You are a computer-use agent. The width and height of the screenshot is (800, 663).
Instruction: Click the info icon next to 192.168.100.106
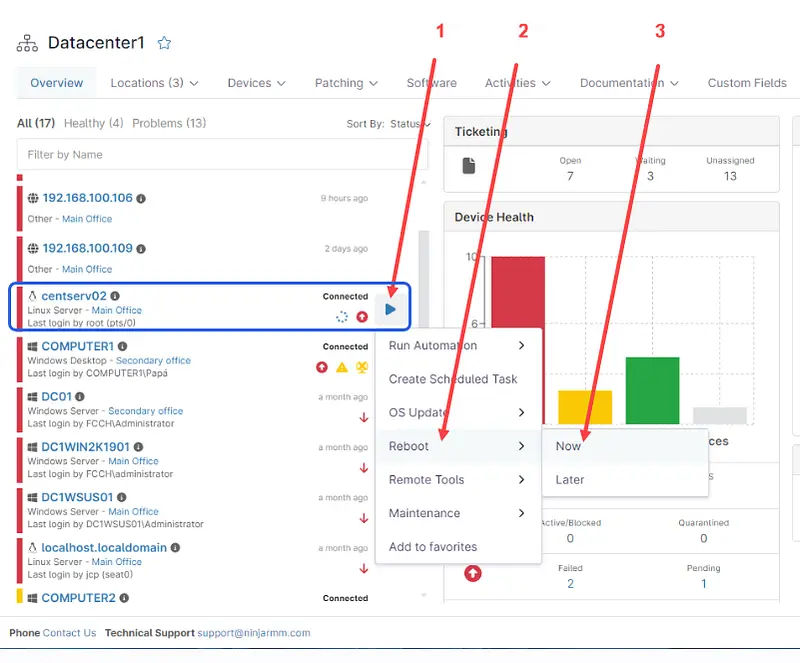[x=141, y=199]
